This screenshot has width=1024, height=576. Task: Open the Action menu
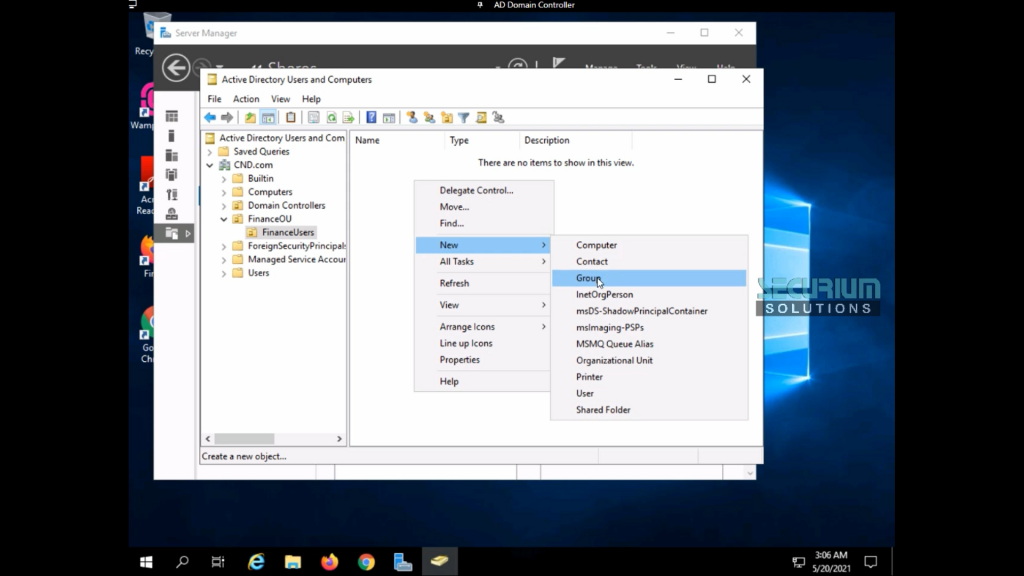click(246, 99)
